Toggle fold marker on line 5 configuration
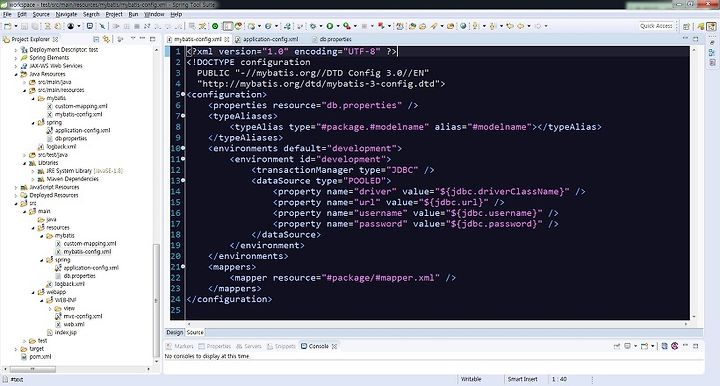Image resolution: width=720 pixels, height=386 pixels. 183,94
